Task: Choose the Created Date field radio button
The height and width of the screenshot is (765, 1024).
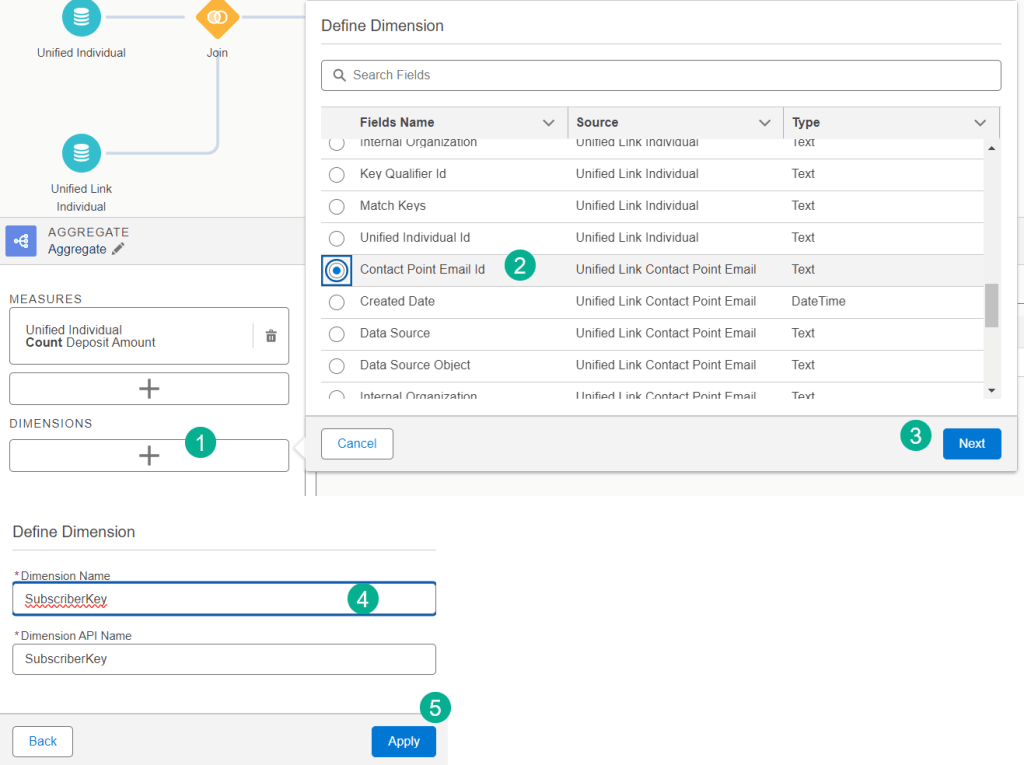Action: coord(337,302)
